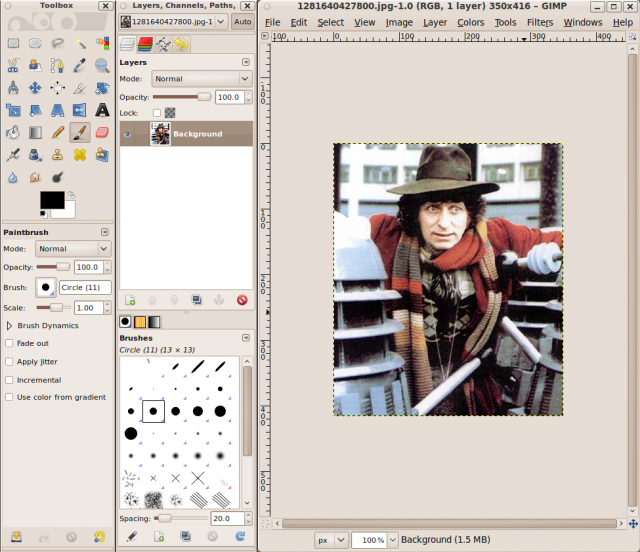640x552 pixels.
Task: Click the Auto button in Layers dock
Action: (x=242, y=21)
